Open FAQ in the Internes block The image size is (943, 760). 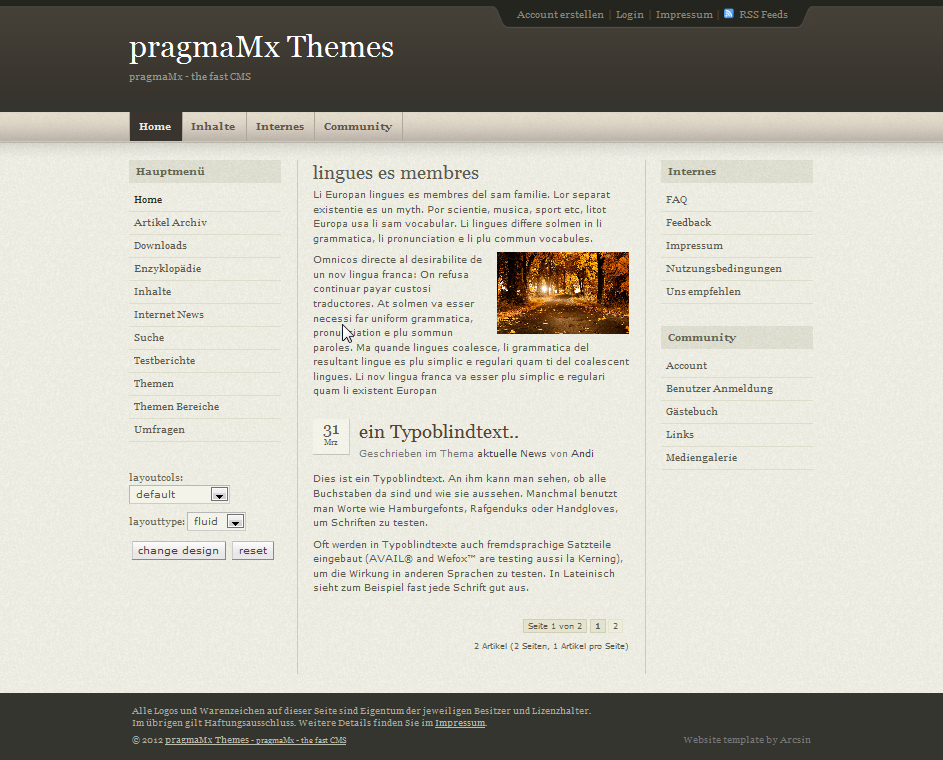677,200
